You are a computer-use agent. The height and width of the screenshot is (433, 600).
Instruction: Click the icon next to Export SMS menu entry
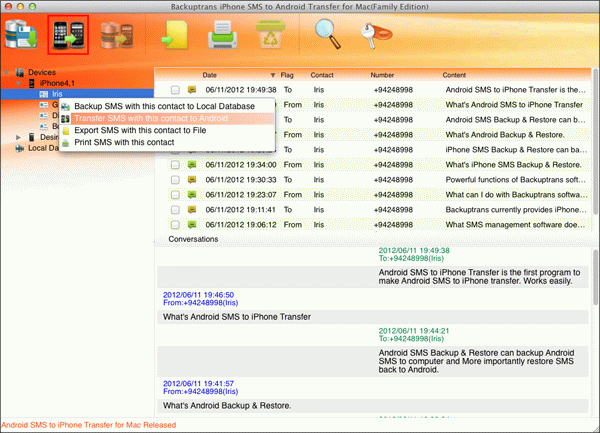pyautogui.click(x=66, y=131)
